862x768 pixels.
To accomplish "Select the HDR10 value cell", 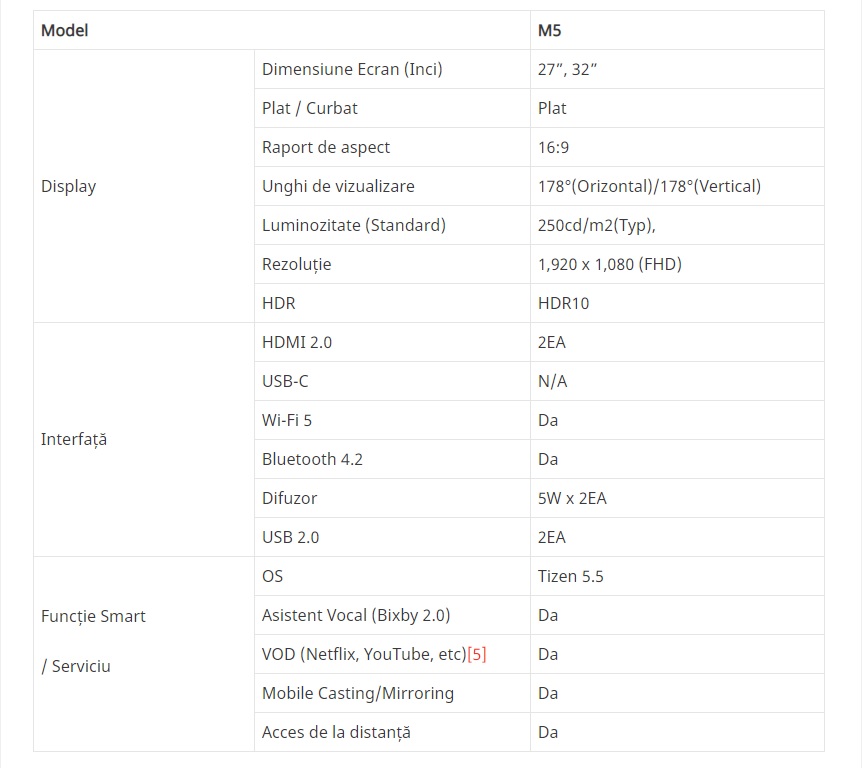I will pos(677,303).
